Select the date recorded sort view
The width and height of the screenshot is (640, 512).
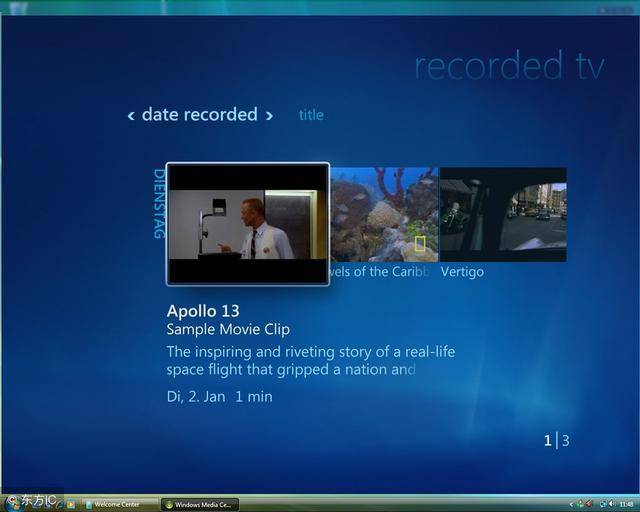tap(200, 115)
